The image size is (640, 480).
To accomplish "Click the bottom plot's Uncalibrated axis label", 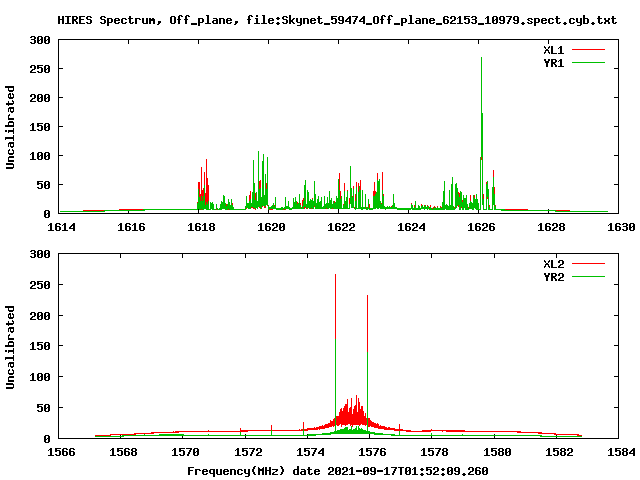I will [10, 347].
